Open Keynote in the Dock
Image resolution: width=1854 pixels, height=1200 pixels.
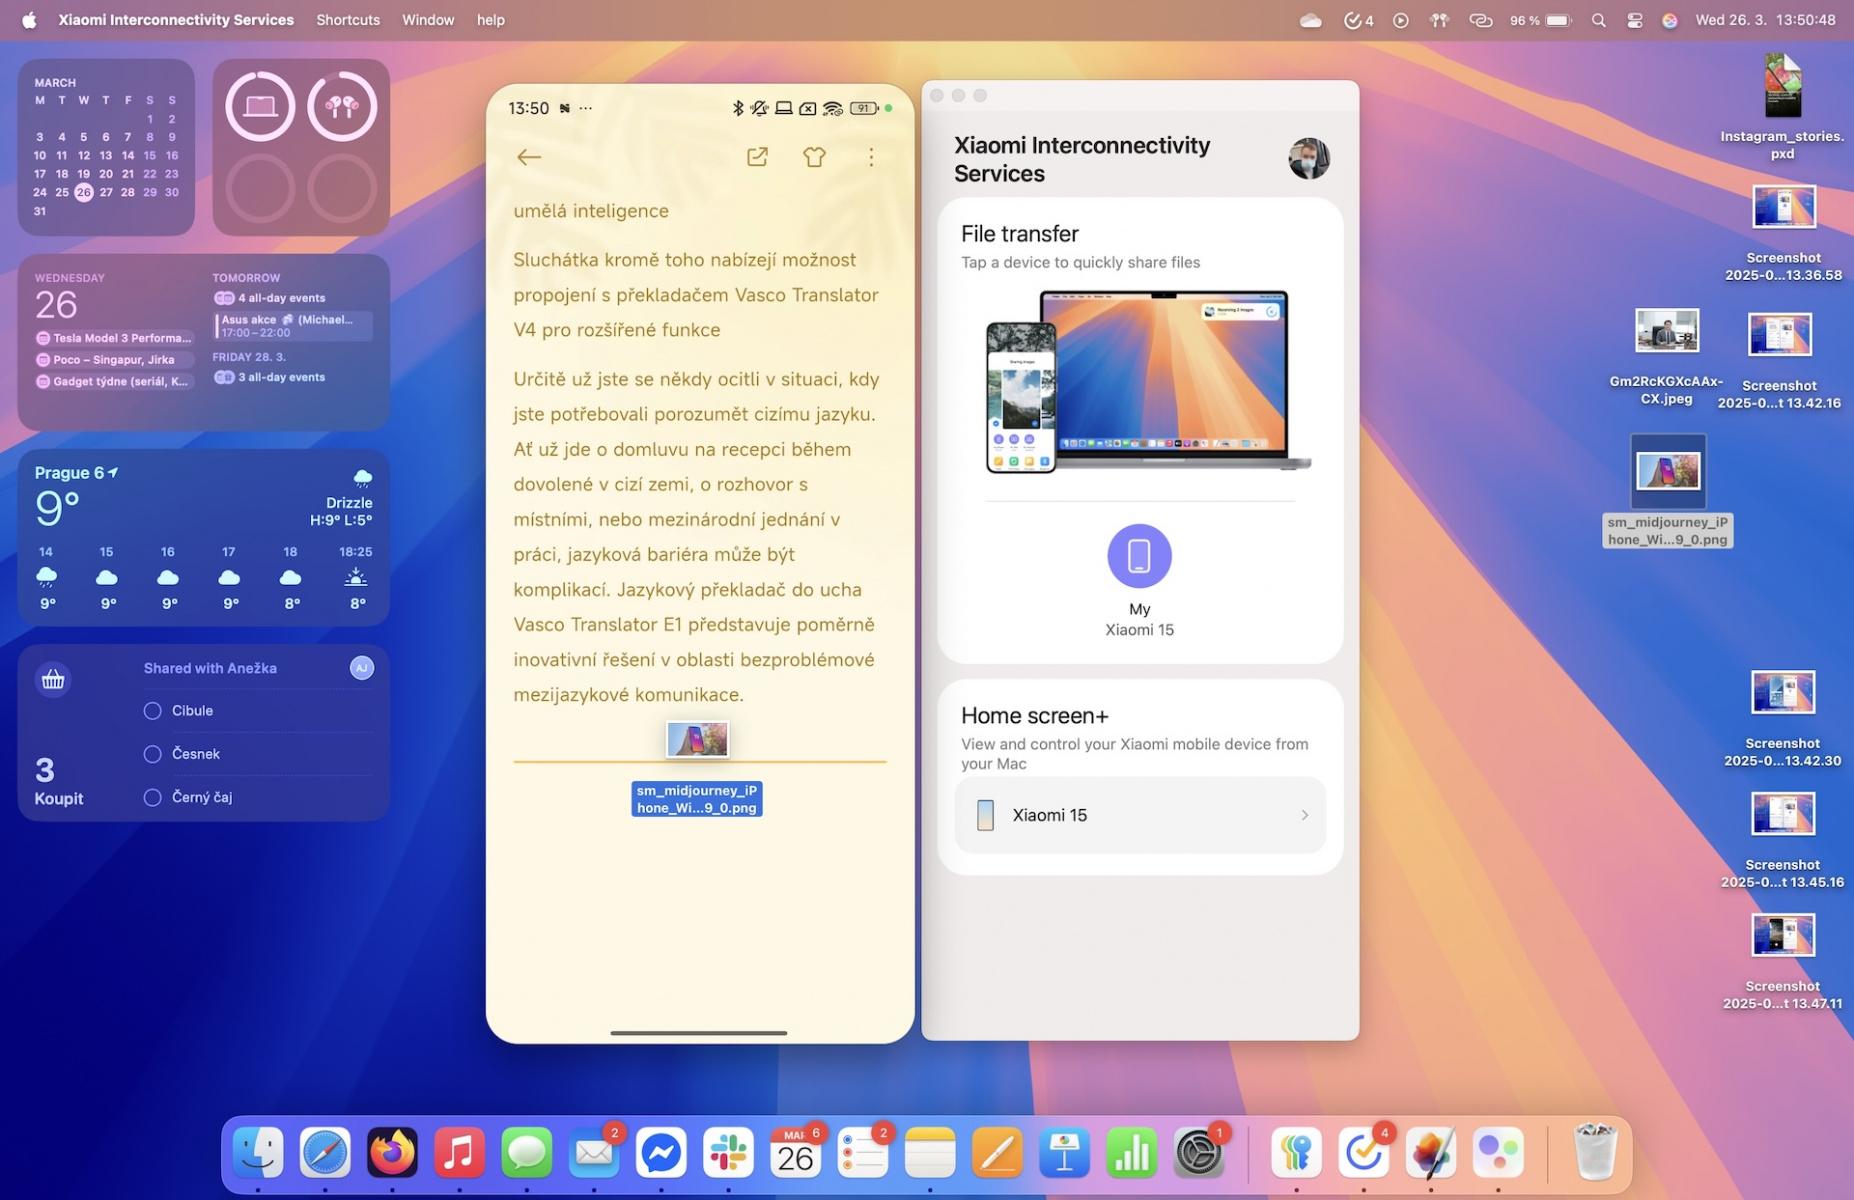point(1064,1153)
